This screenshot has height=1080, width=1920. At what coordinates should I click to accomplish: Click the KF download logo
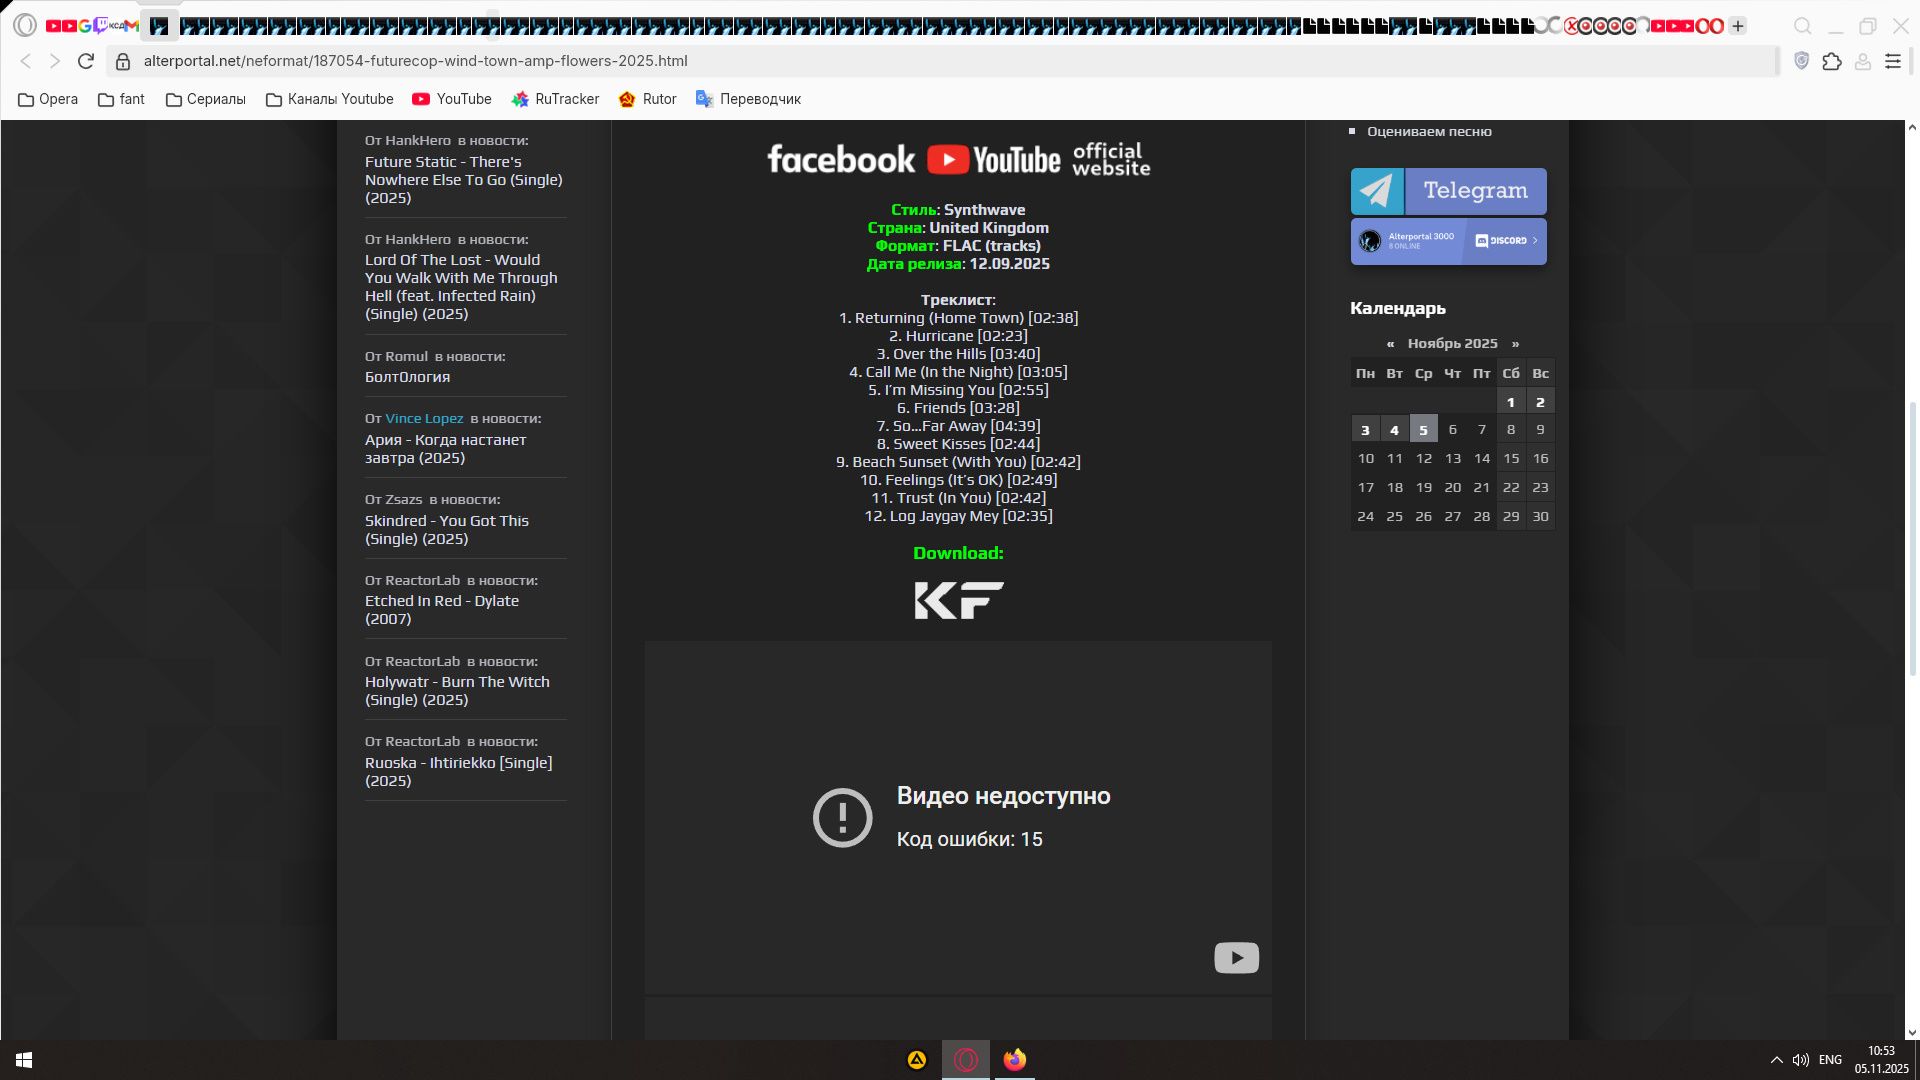958,600
